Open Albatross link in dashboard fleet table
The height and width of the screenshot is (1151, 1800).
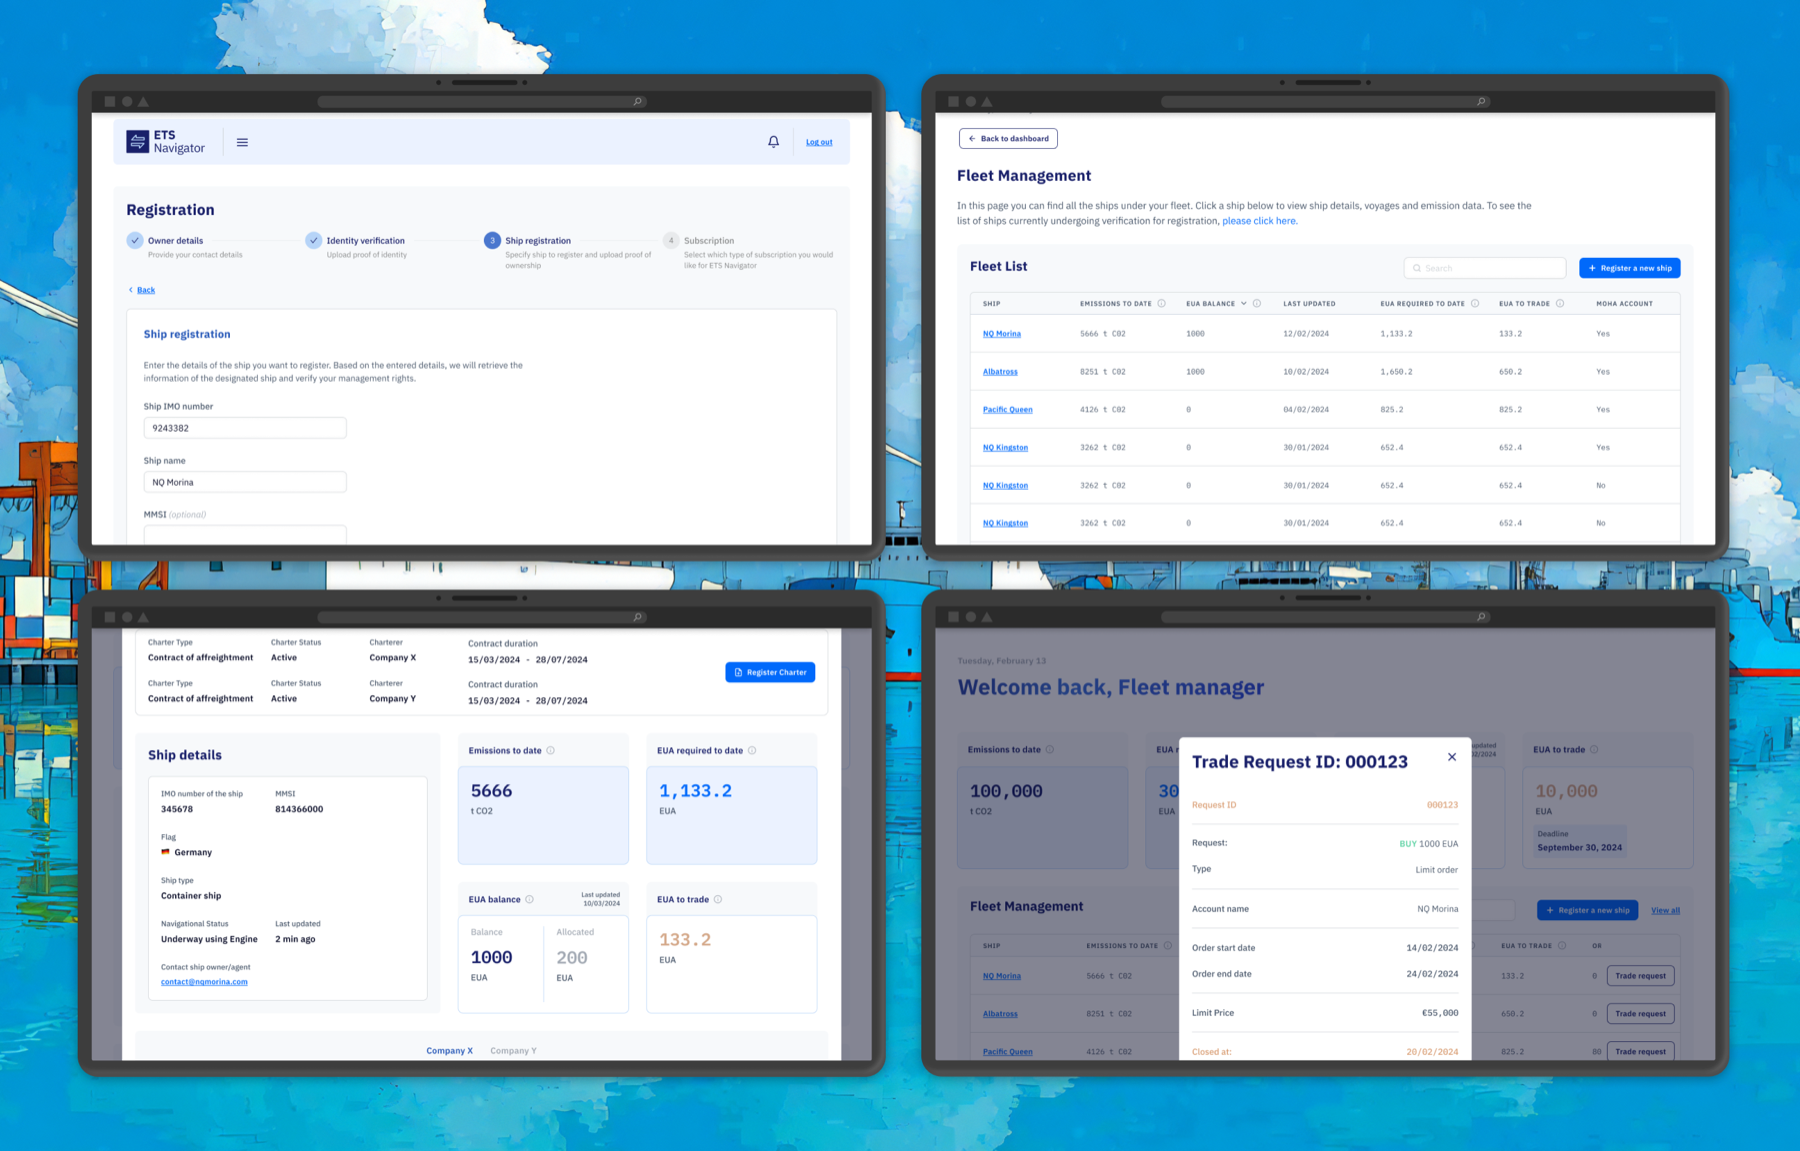tap(1000, 1014)
